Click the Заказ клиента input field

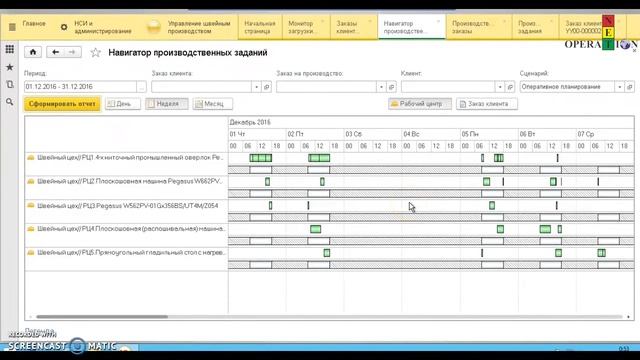201,87
